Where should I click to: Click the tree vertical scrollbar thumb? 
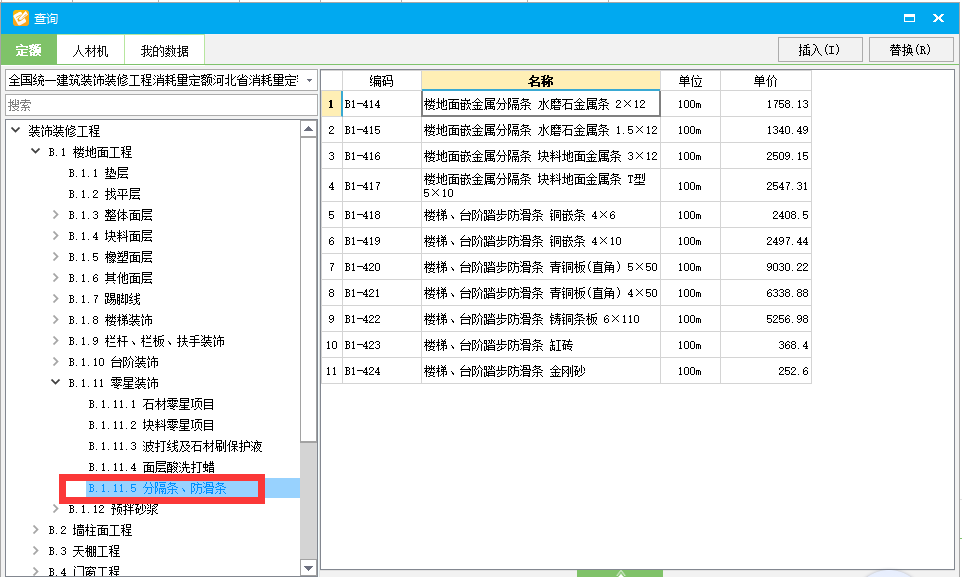(309, 288)
